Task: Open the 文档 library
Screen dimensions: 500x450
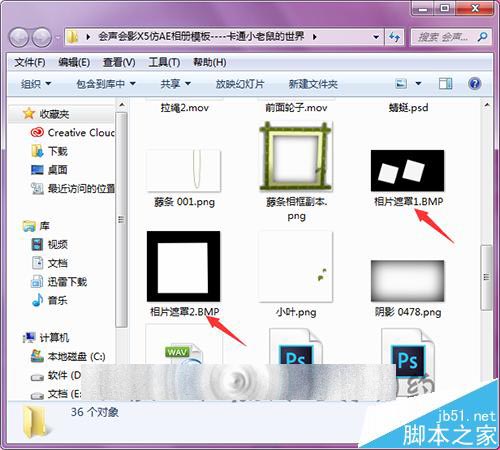Action: tap(49, 263)
